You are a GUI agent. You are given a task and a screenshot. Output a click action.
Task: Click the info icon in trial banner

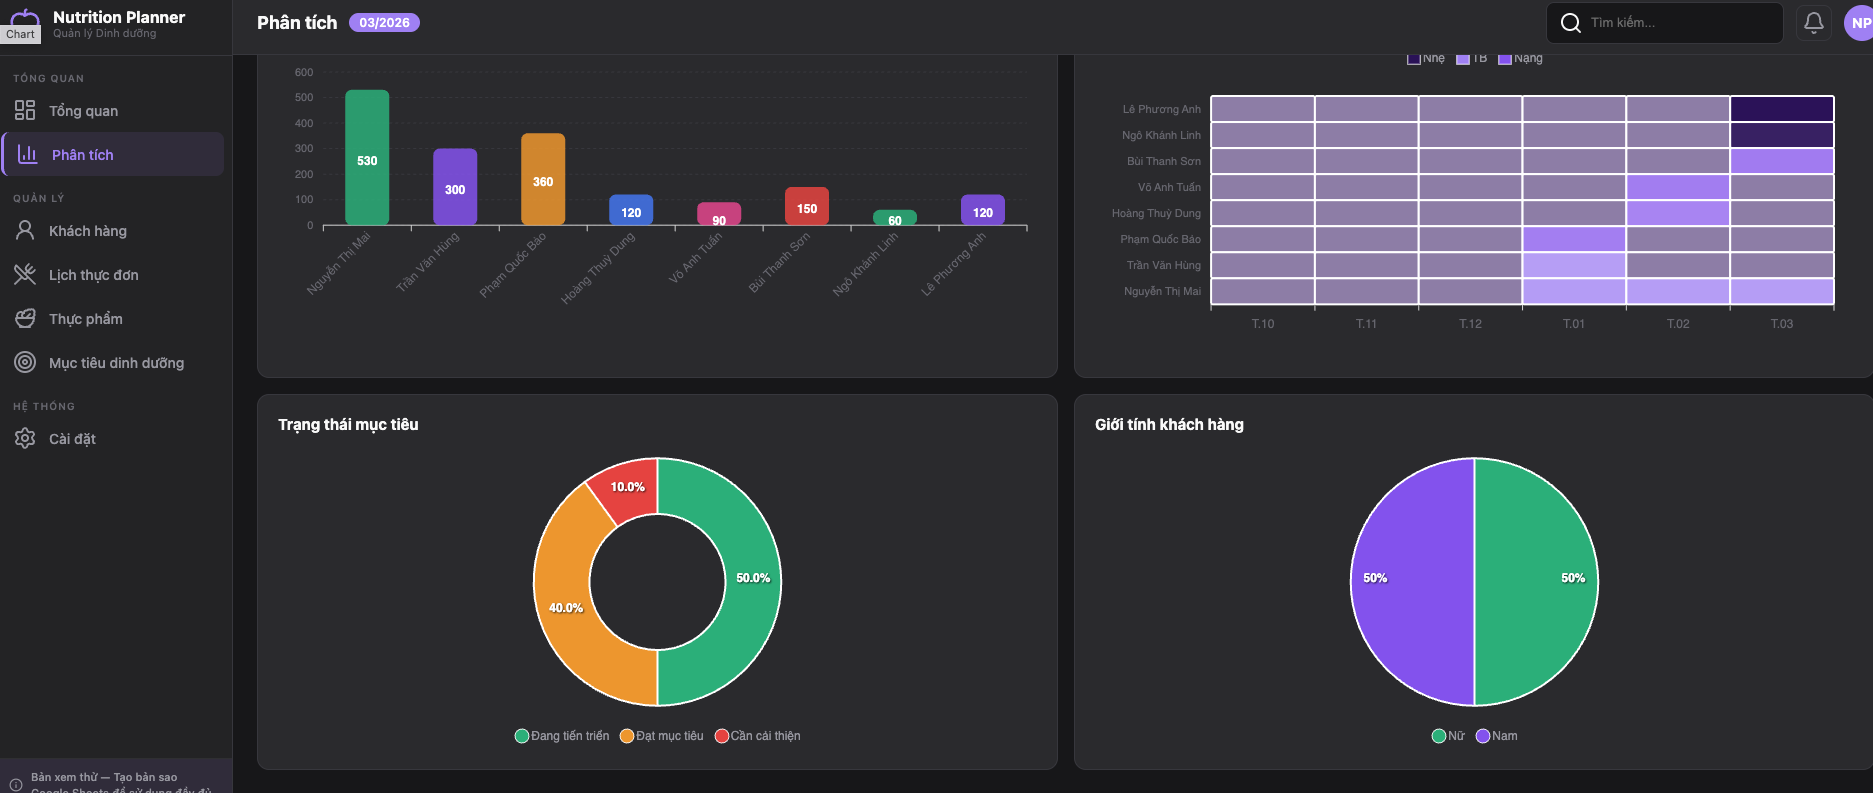pos(16,784)
